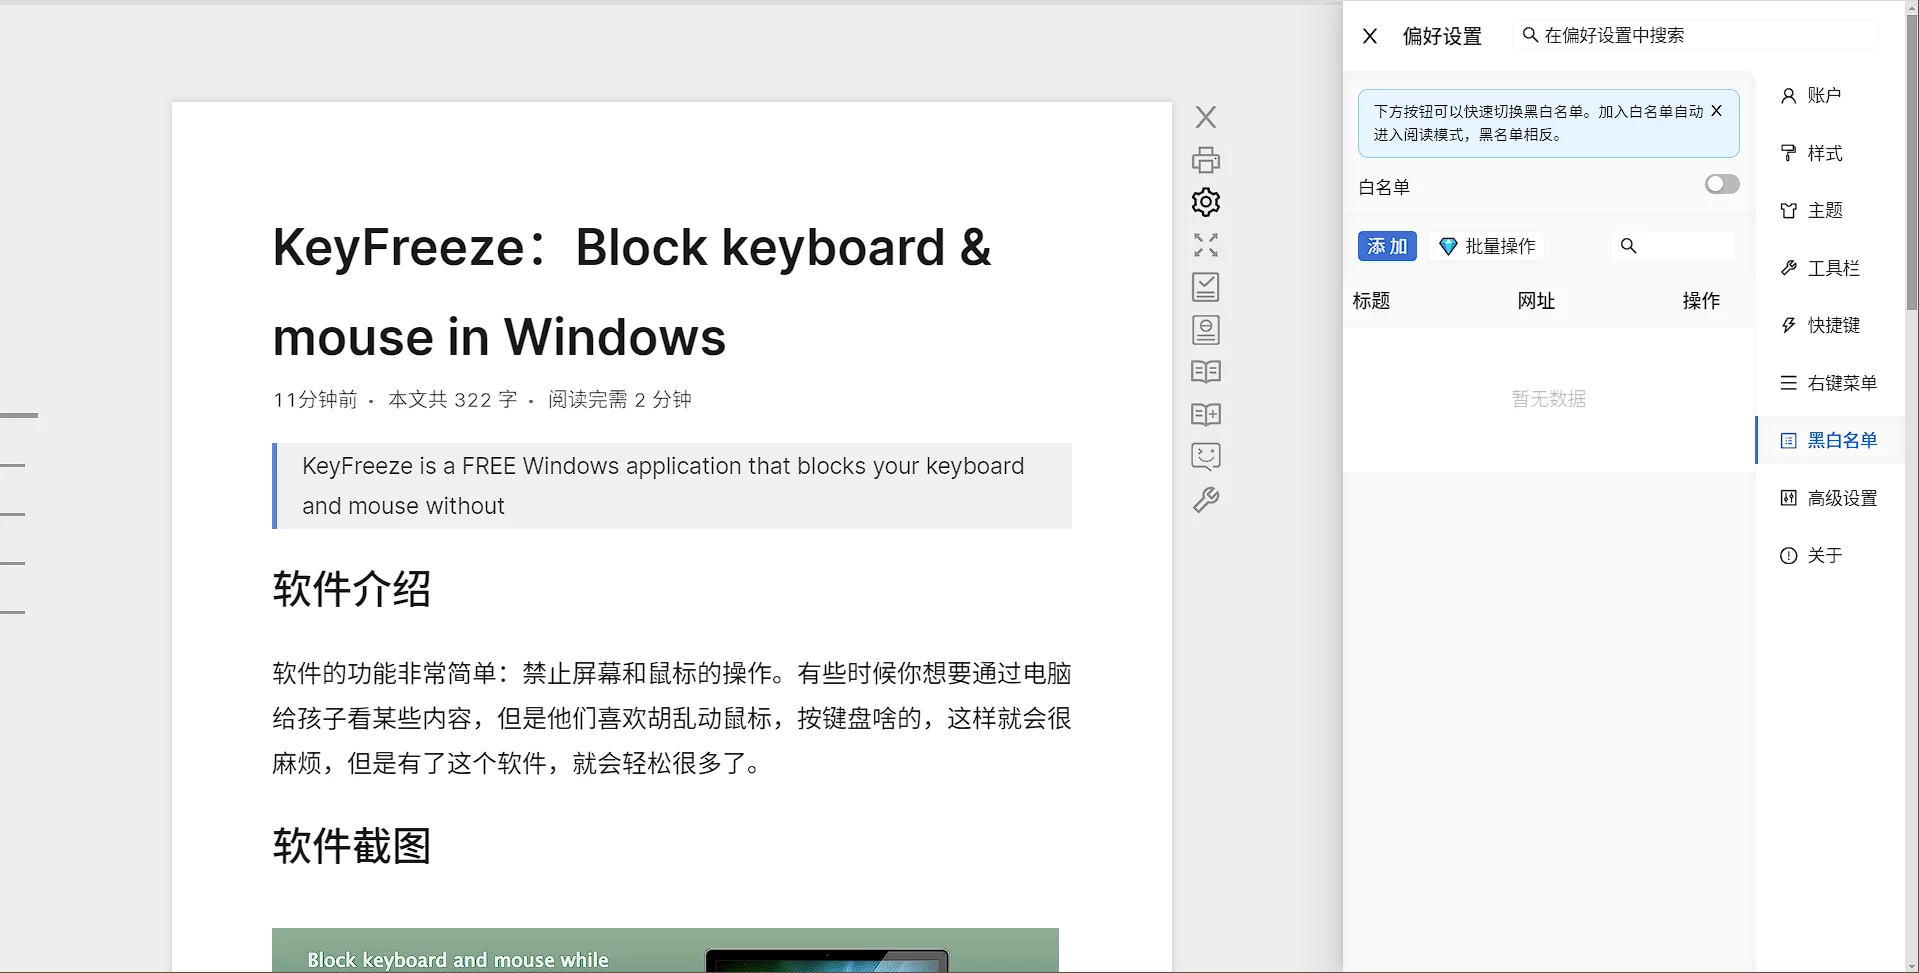Open 批量操作 batch operations
This screenshot has height=973, width=1919.
coord(1487,246)
